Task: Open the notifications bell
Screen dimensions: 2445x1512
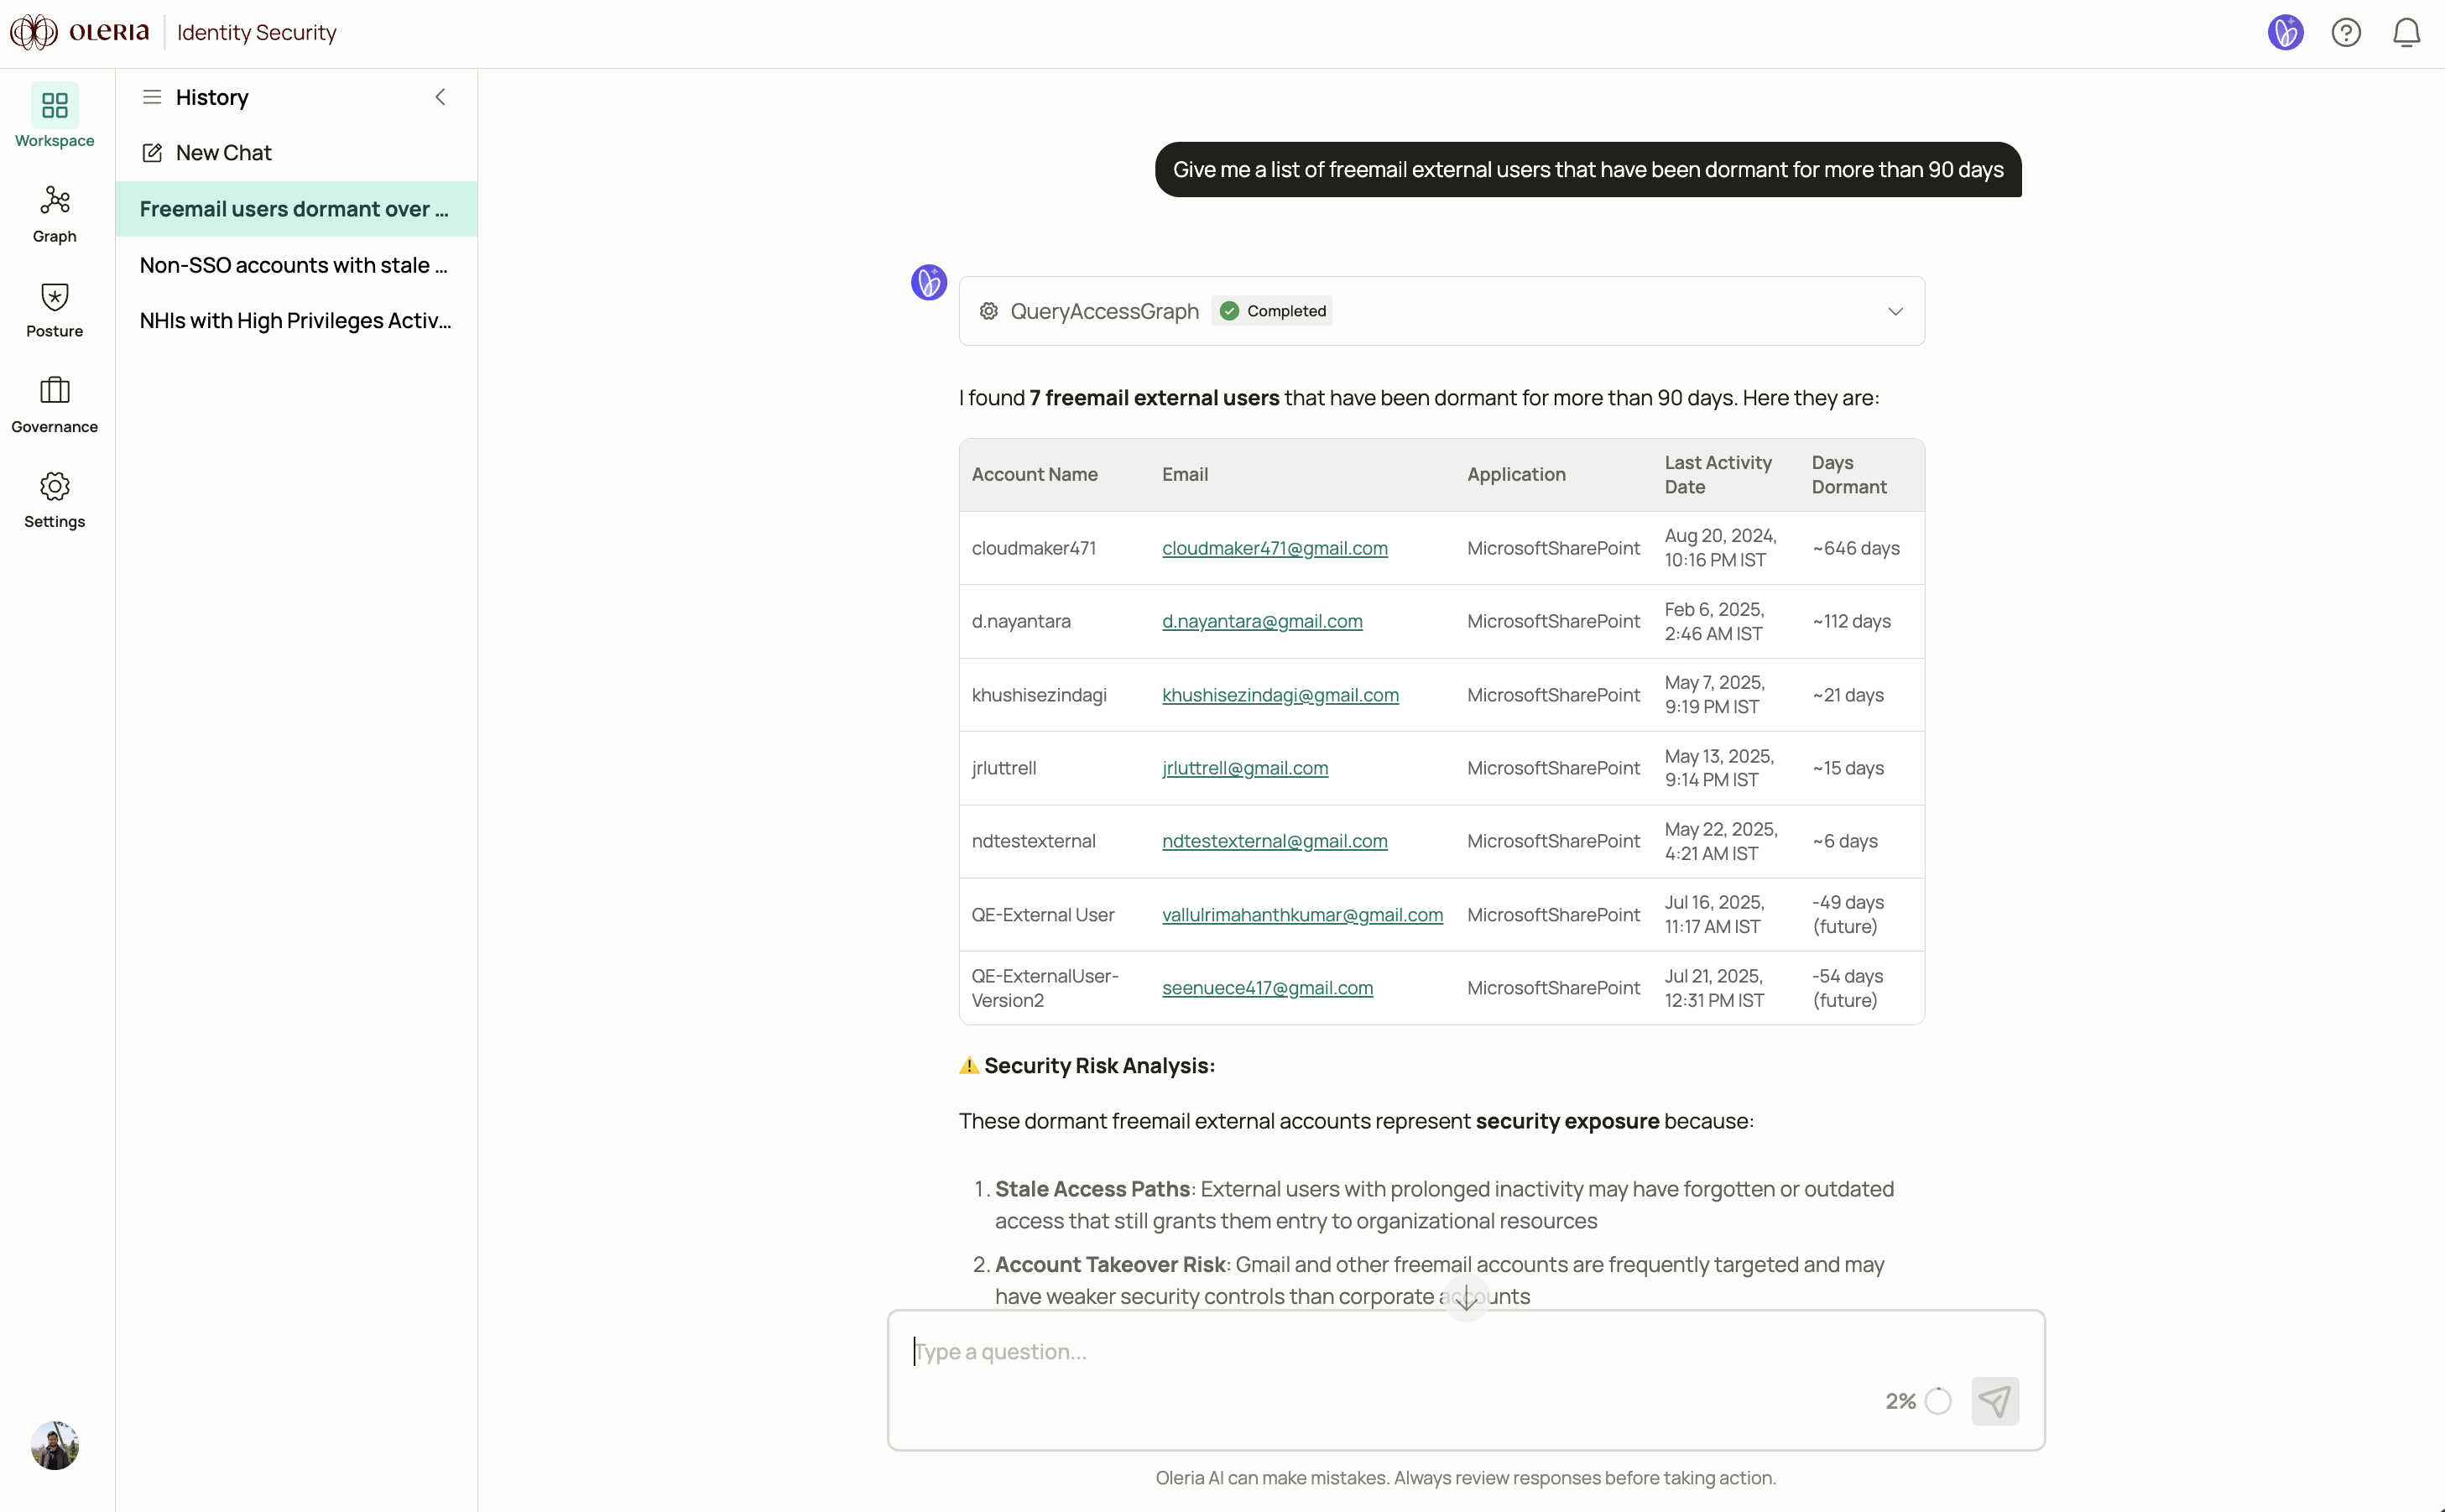Action: 2406,33
